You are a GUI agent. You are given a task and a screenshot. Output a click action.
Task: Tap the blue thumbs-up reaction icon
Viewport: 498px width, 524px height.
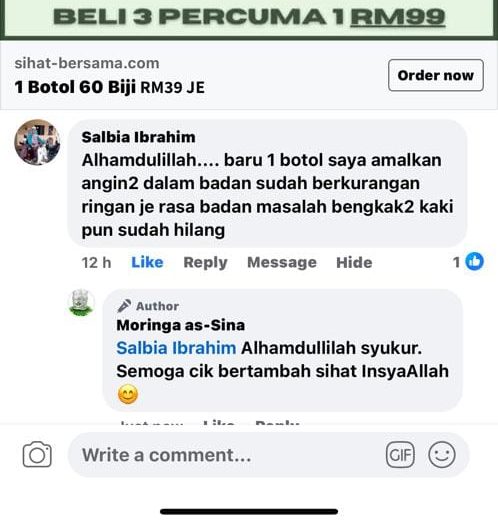(x=475, y=261)
